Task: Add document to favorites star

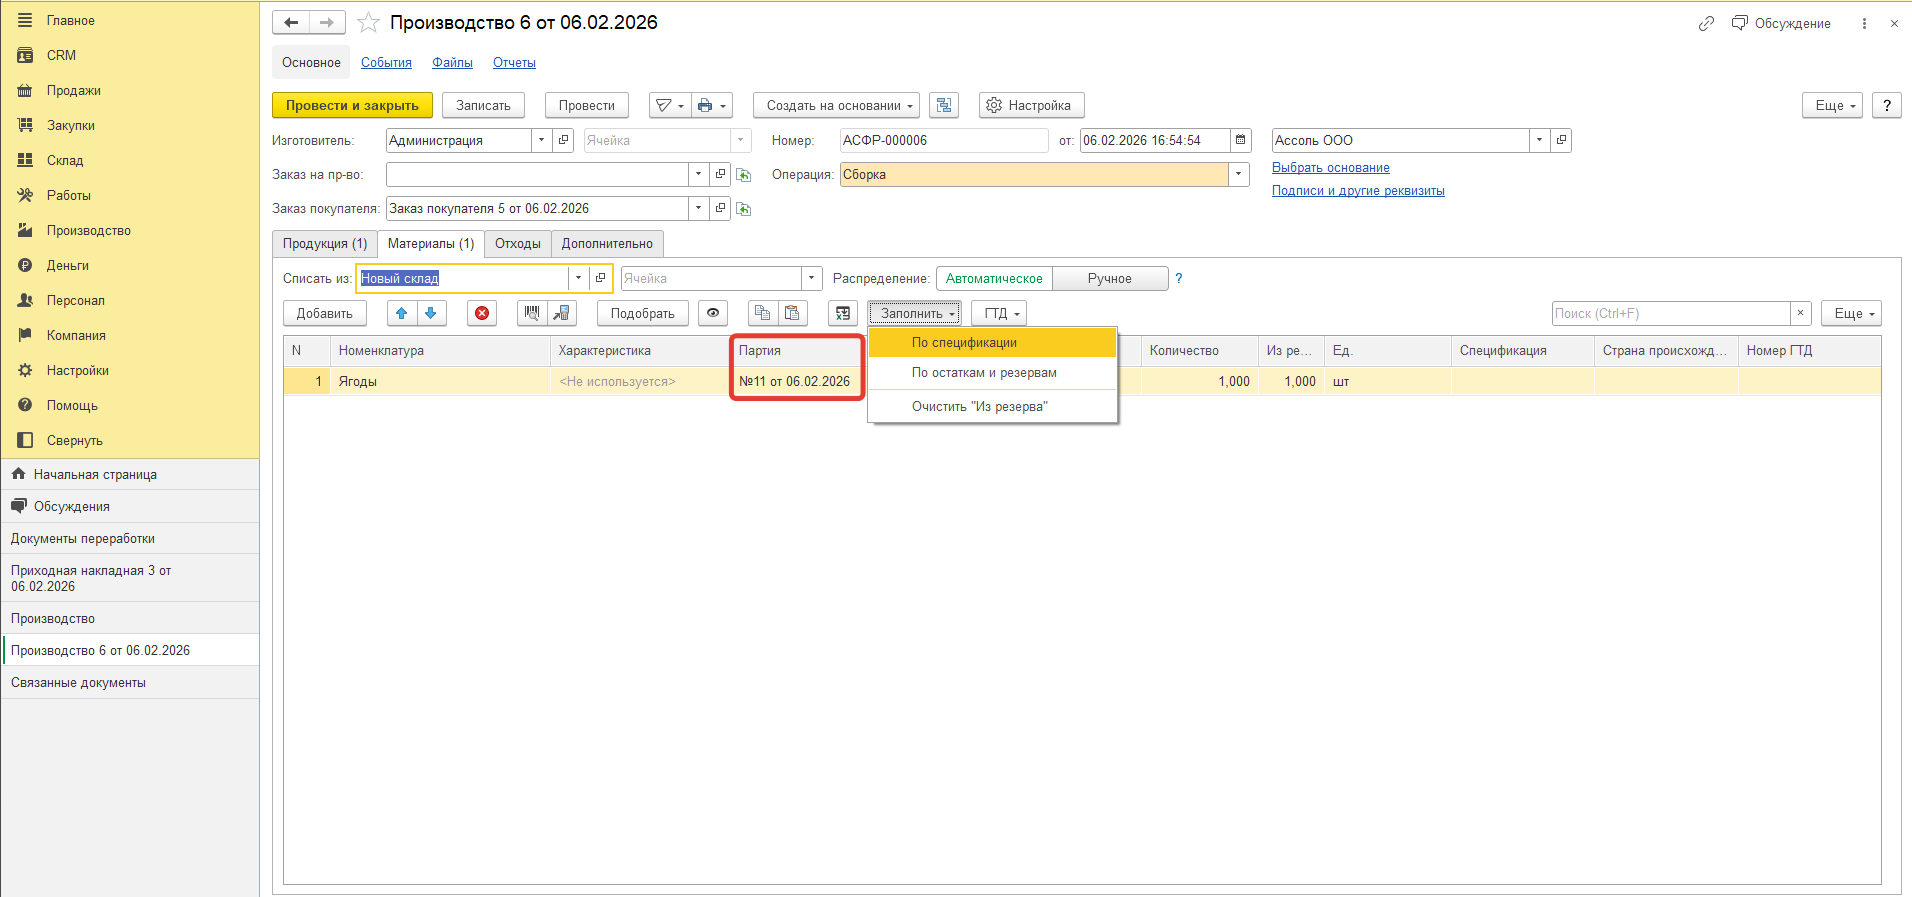Action: pos(368,23)
